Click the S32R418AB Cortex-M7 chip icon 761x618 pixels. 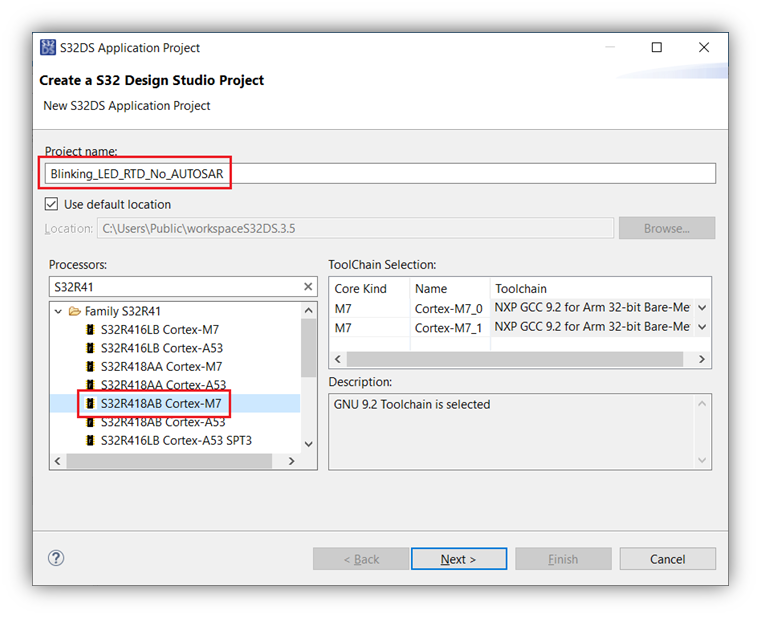pyautogui.click(x=91, y=404)
